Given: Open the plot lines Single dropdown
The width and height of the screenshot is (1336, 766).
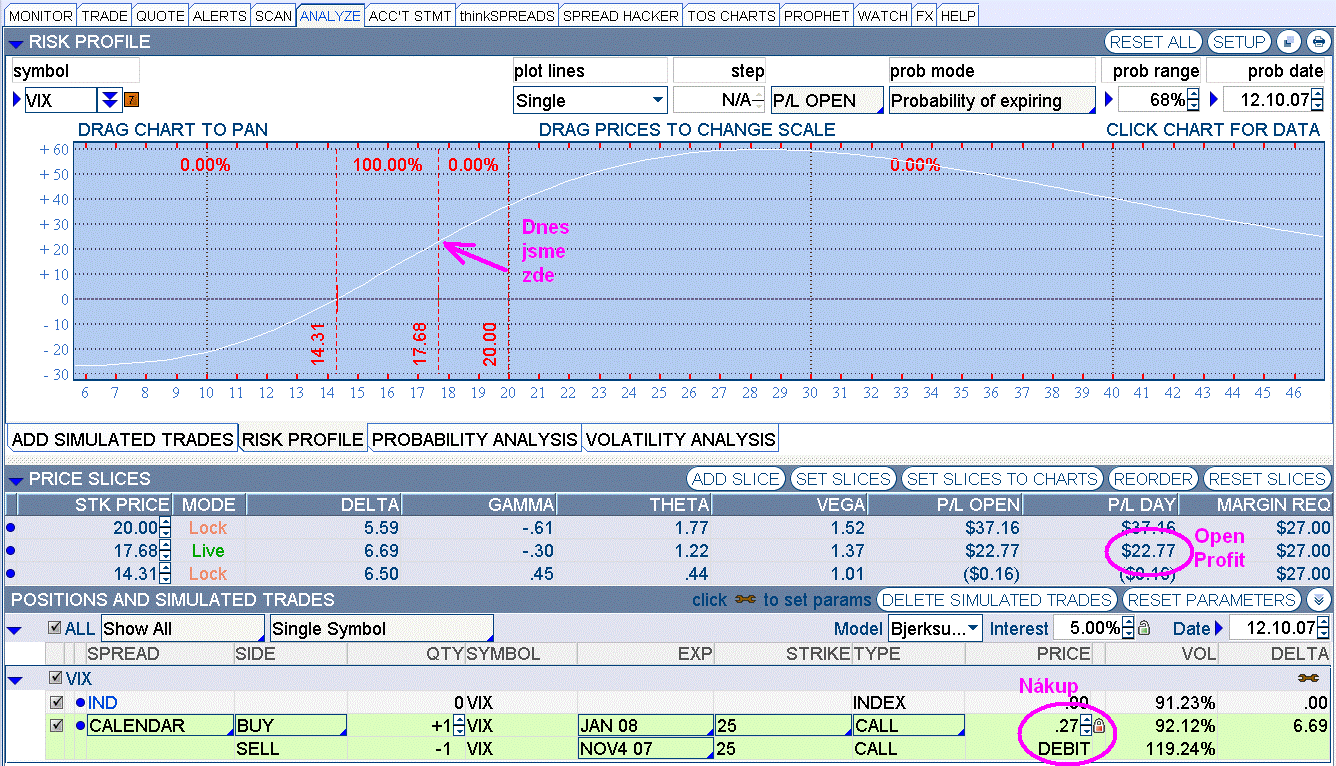Looking at the screenshot, I should pos(590,100).
